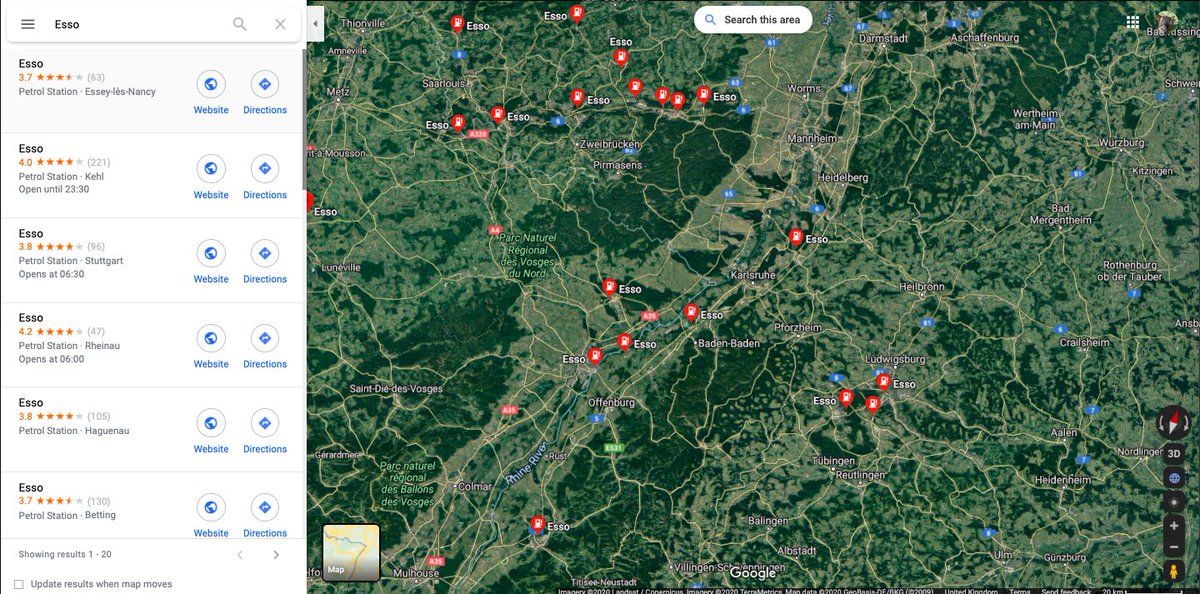
Task: Get Directions to Esso Haguenau
Action: [265, 431]
